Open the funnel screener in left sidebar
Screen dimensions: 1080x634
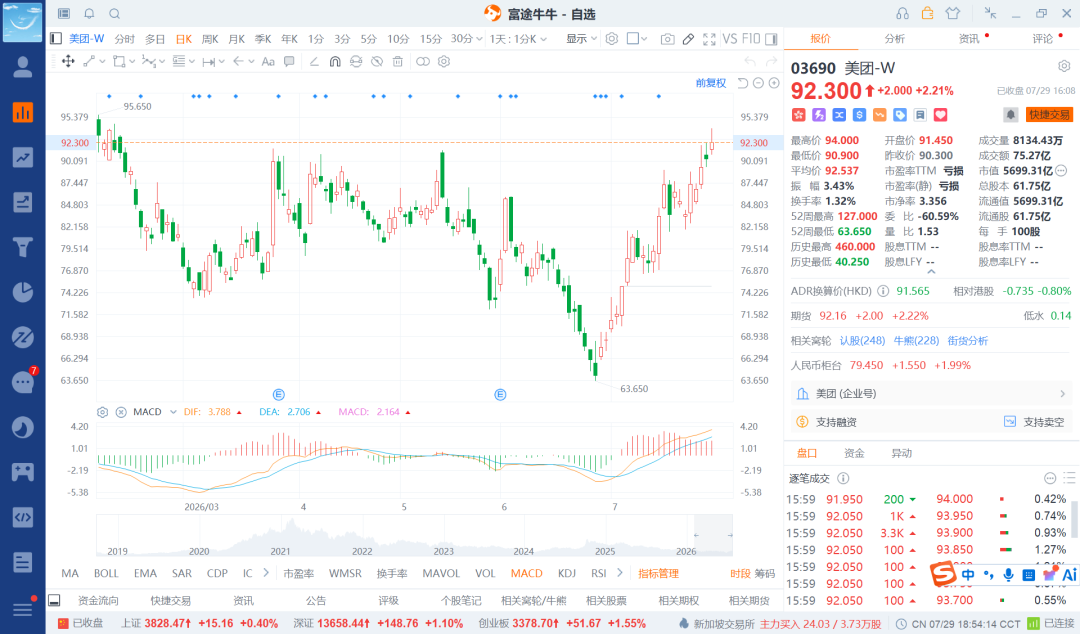[x=23, y=247]
